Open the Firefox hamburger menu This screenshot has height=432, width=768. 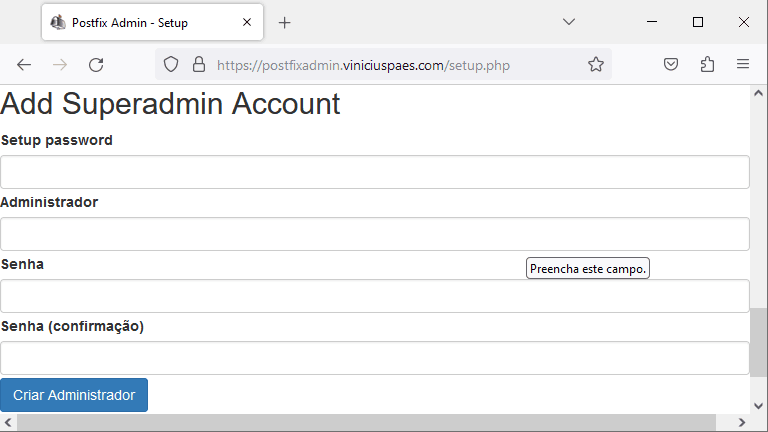[743, 64]
